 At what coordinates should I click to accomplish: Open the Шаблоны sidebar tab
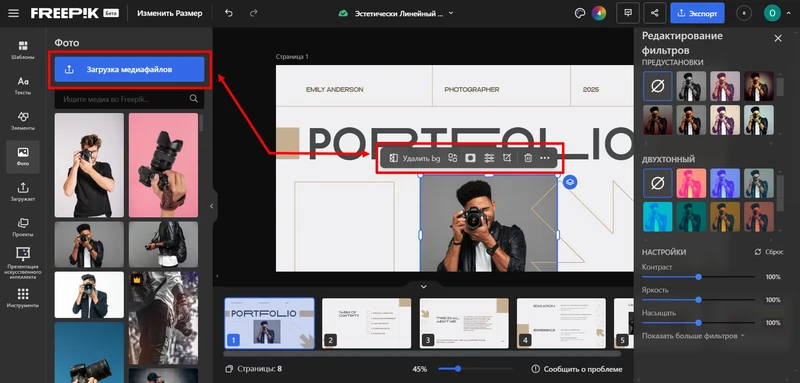click(22, 50)
